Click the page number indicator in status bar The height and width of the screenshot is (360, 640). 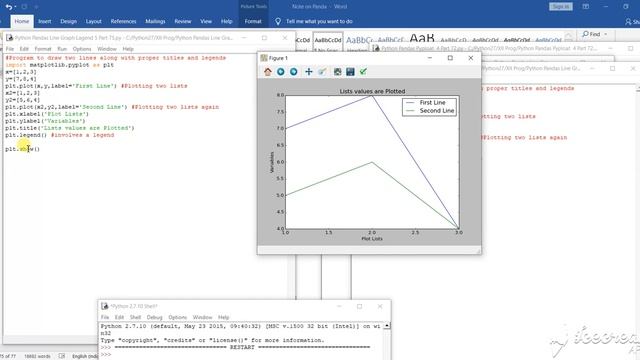click(8, 356)
